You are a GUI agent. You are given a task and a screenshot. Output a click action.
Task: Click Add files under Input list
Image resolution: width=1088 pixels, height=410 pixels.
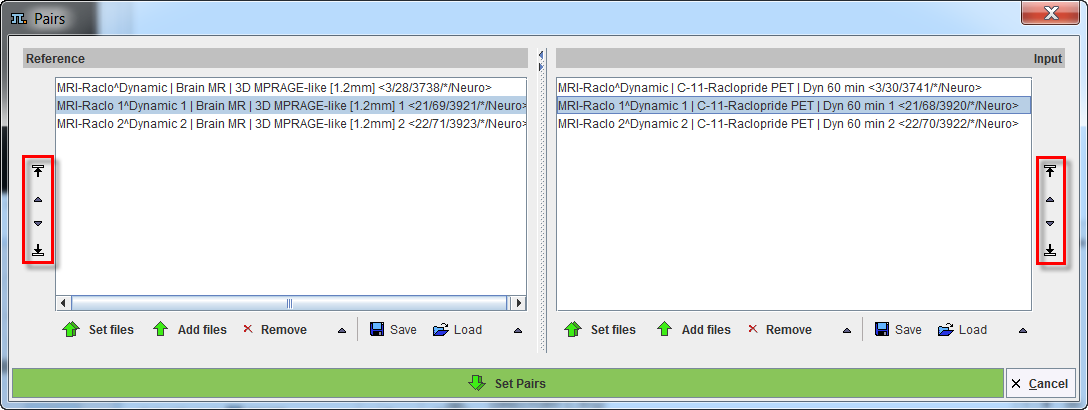pos(694,330)
